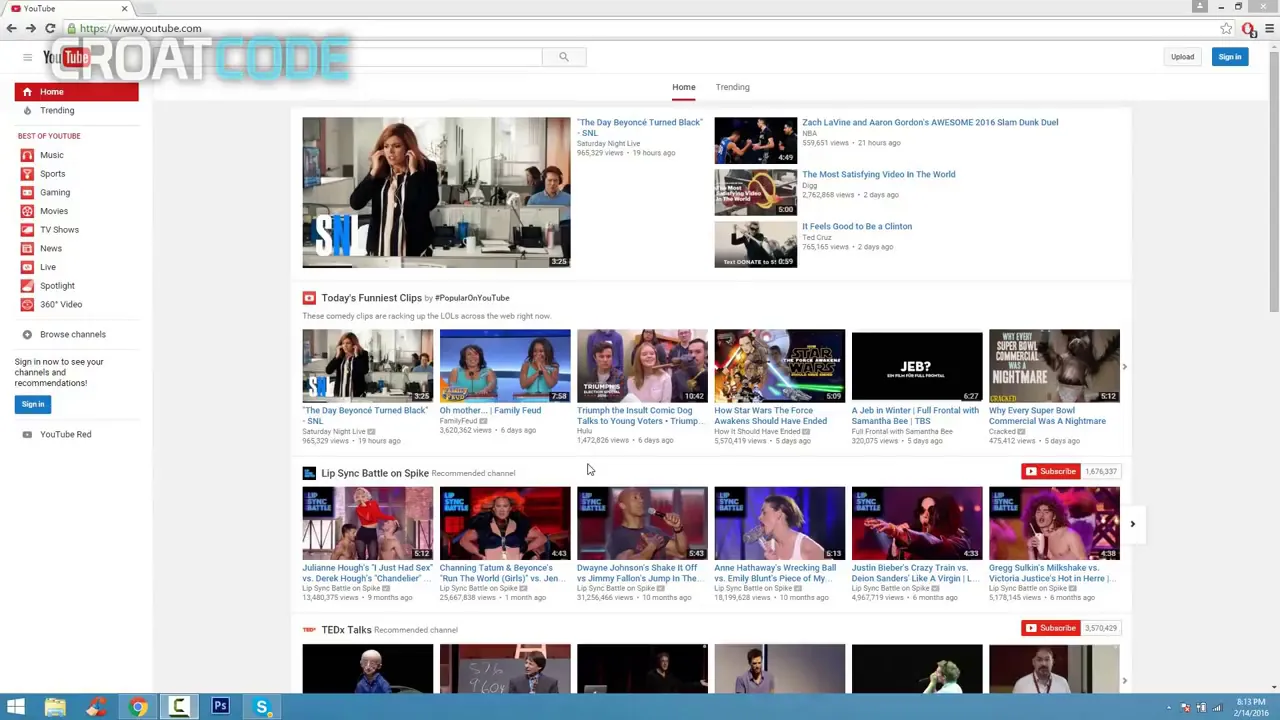Subscribe to Lip Sync Battle on Spike
Image resolution: width=1280 pixels, height=720 pixels.
point(1050,471)
